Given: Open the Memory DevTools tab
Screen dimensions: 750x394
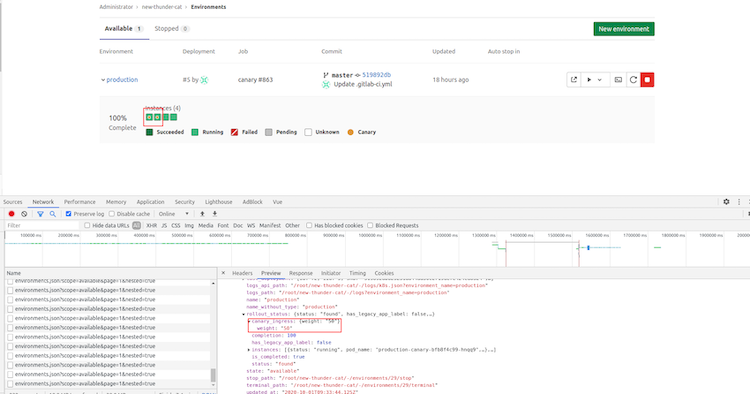Looking at the screenshot, I should pyautogui.click(x=116, y=202).
